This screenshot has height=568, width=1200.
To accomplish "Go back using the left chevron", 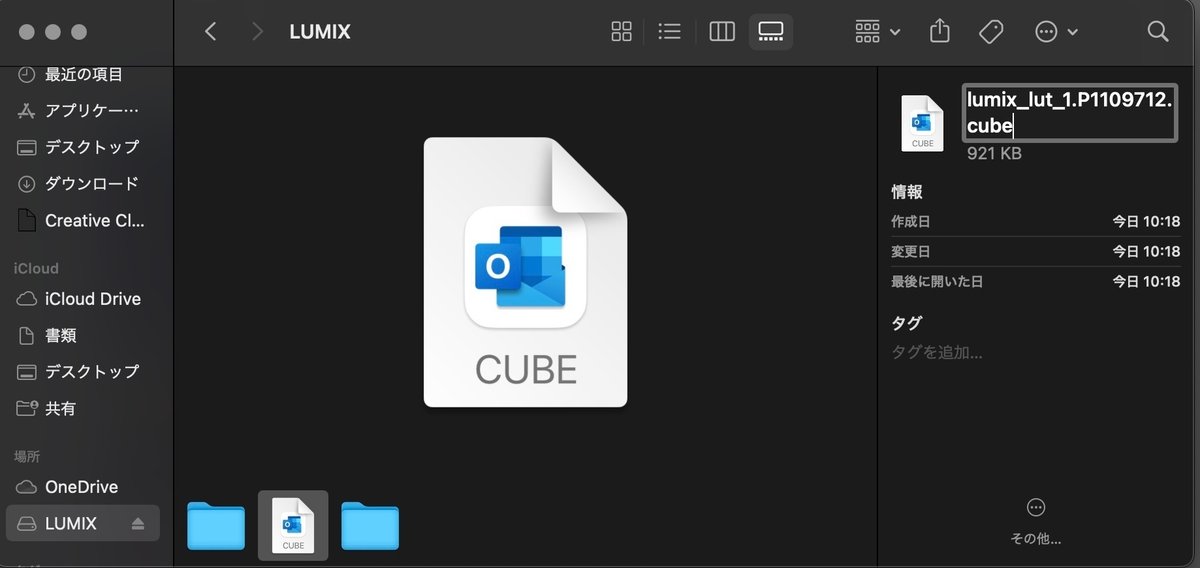I will (x=210, y=32).
